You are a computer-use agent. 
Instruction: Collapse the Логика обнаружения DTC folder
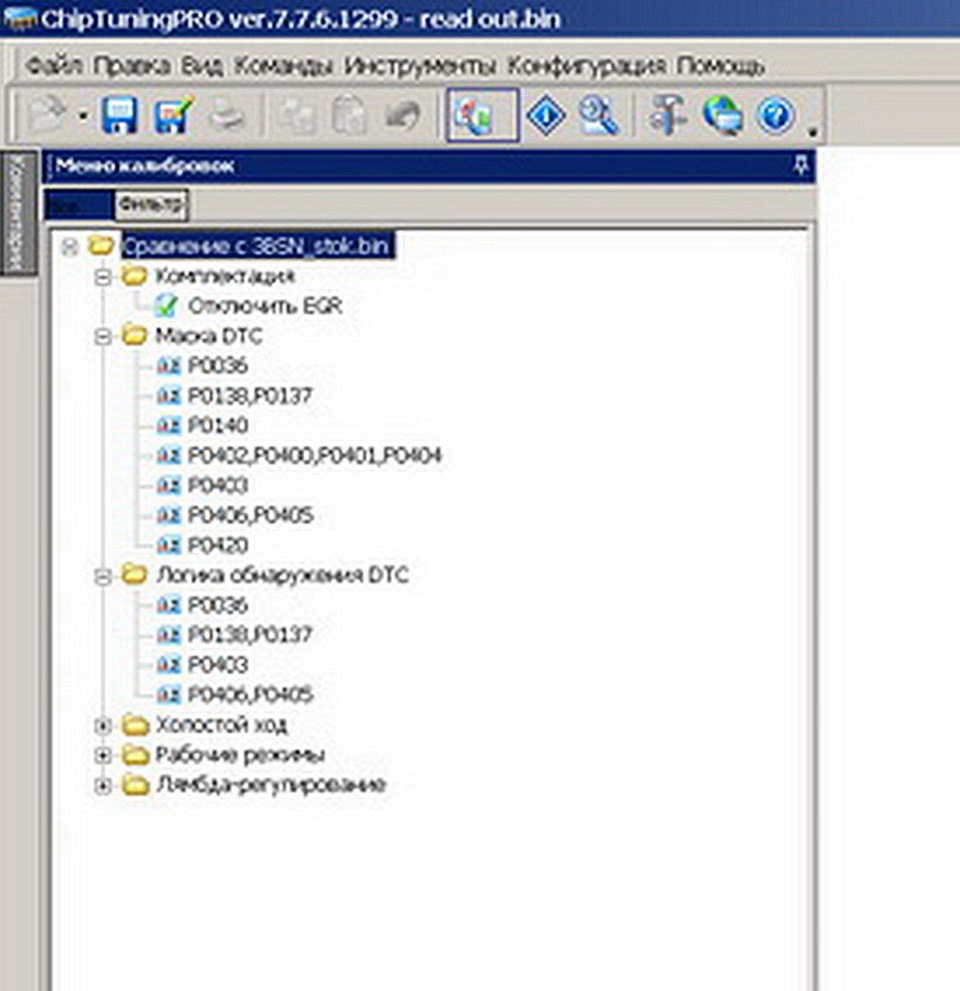pyautogui.click(x=102, y=576)
